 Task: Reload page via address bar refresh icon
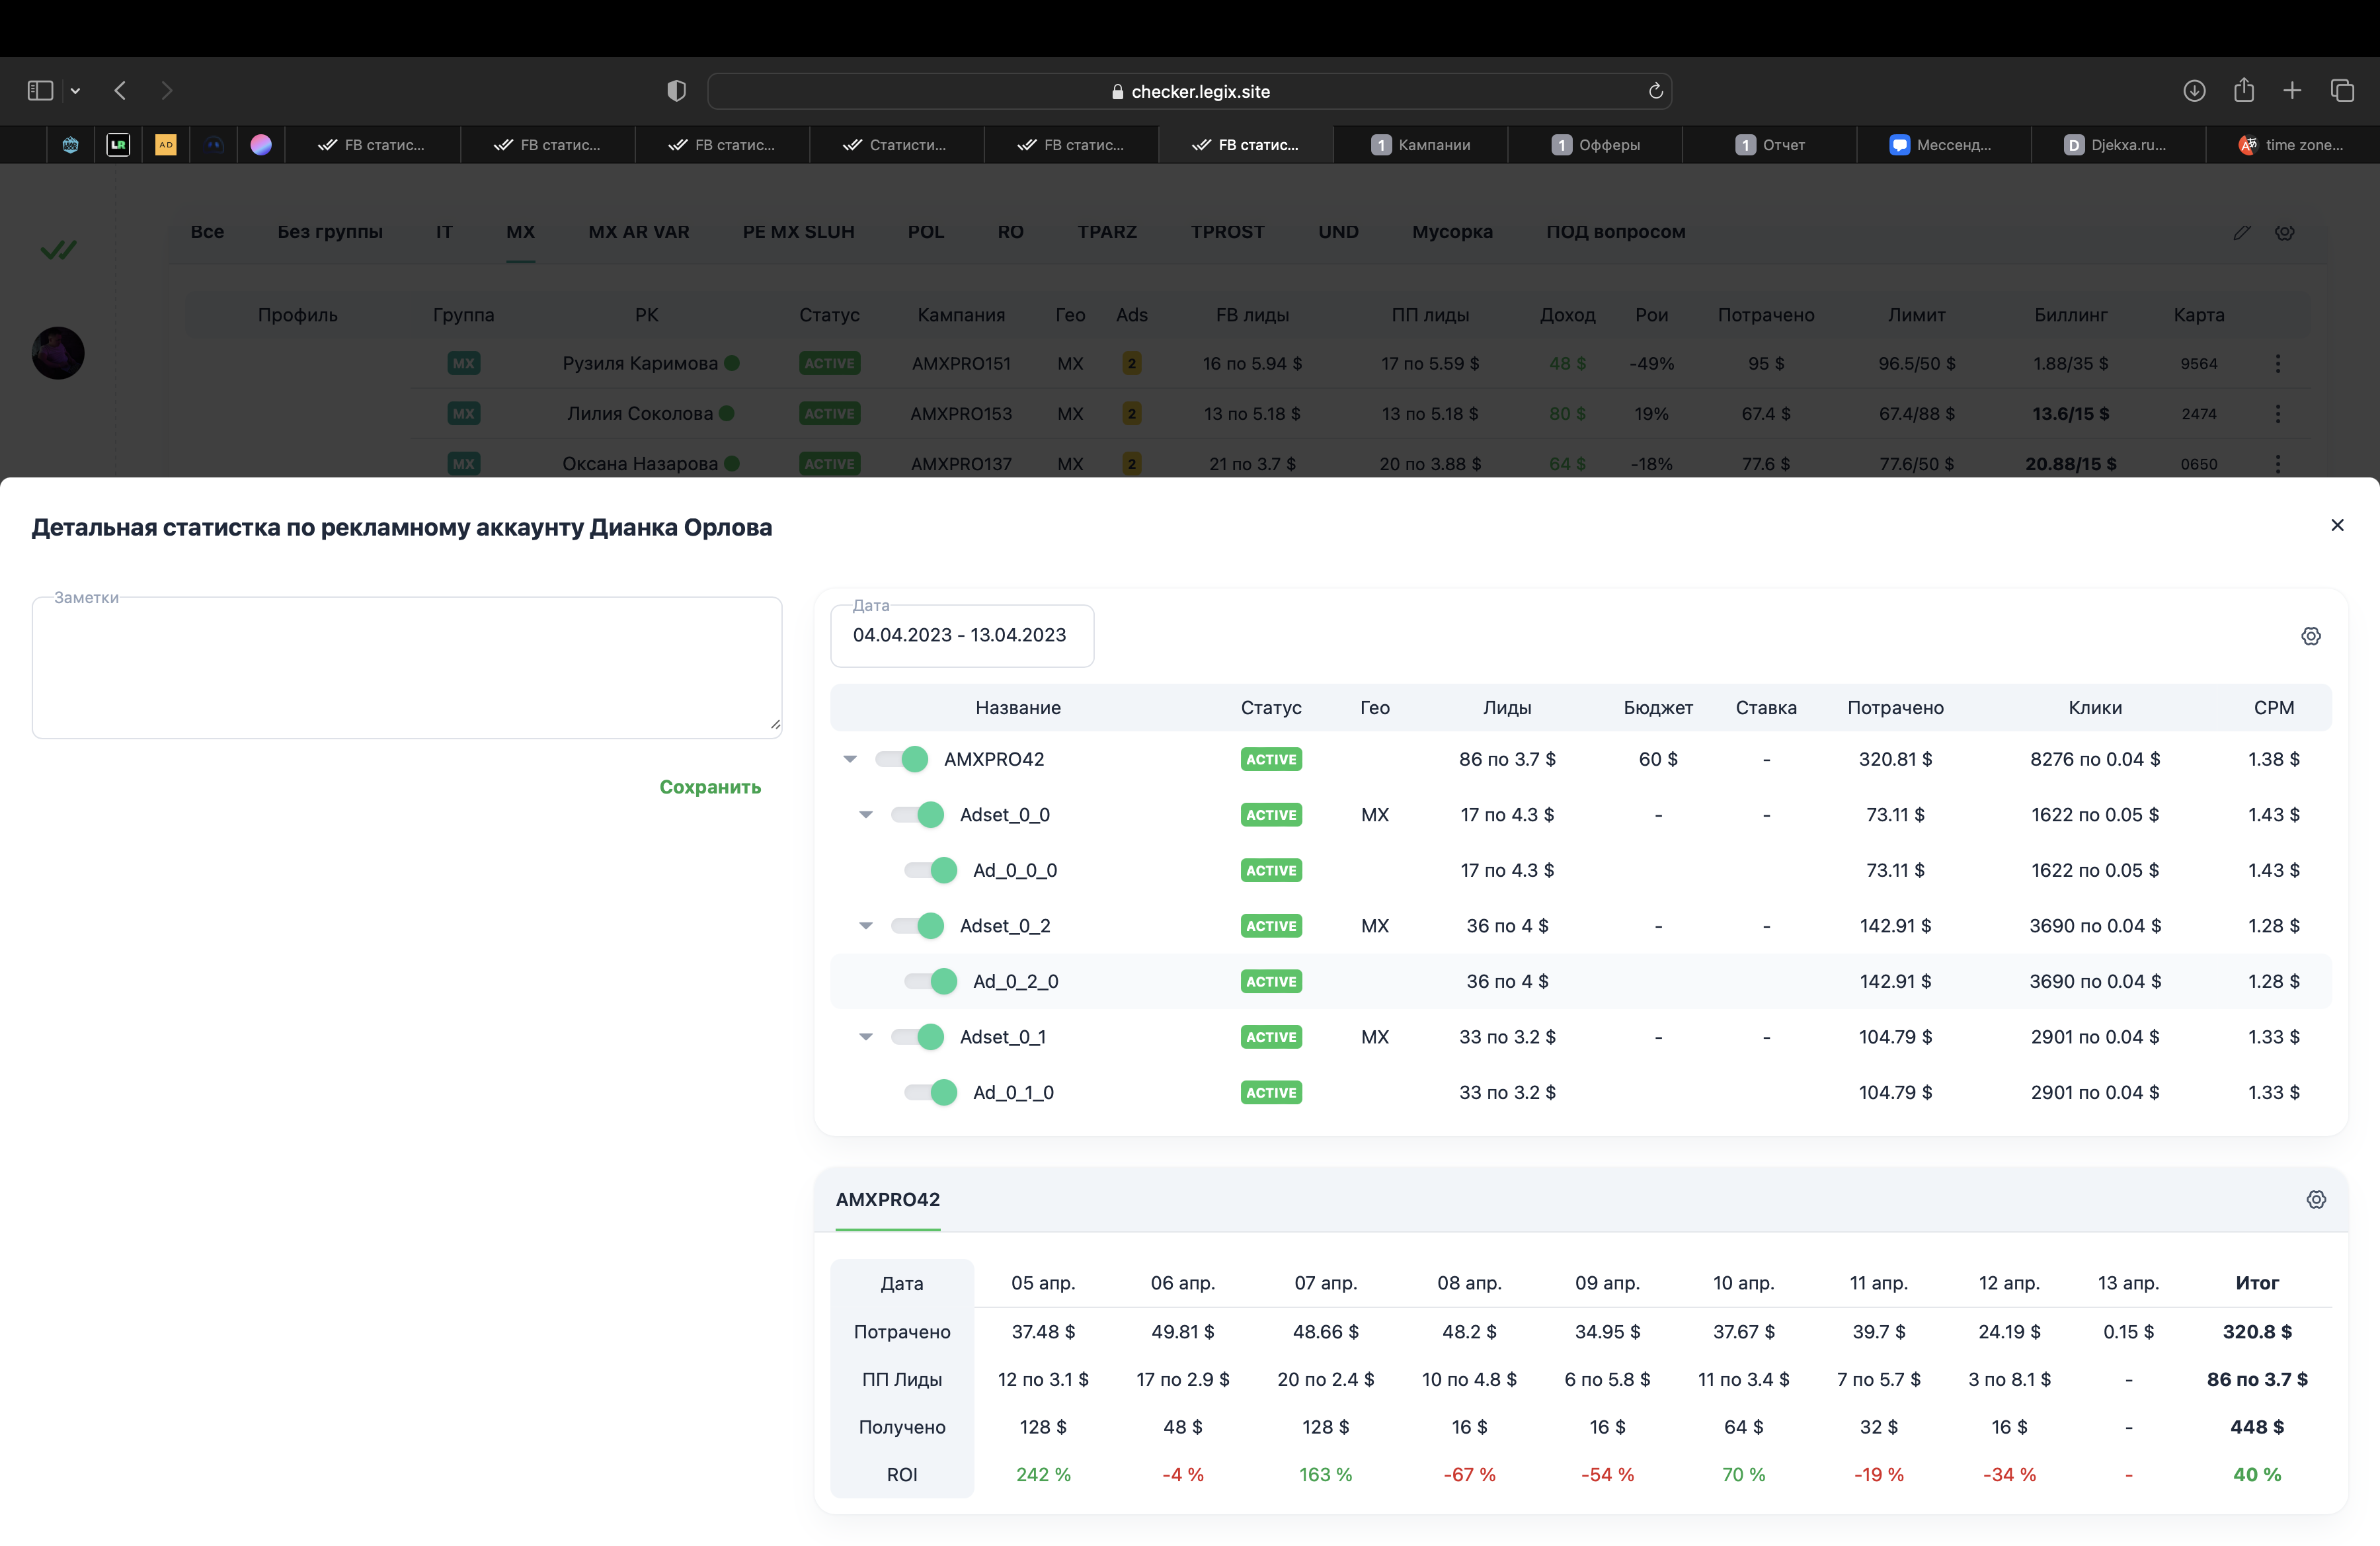pyautogui.click(x=1655, y=91)
